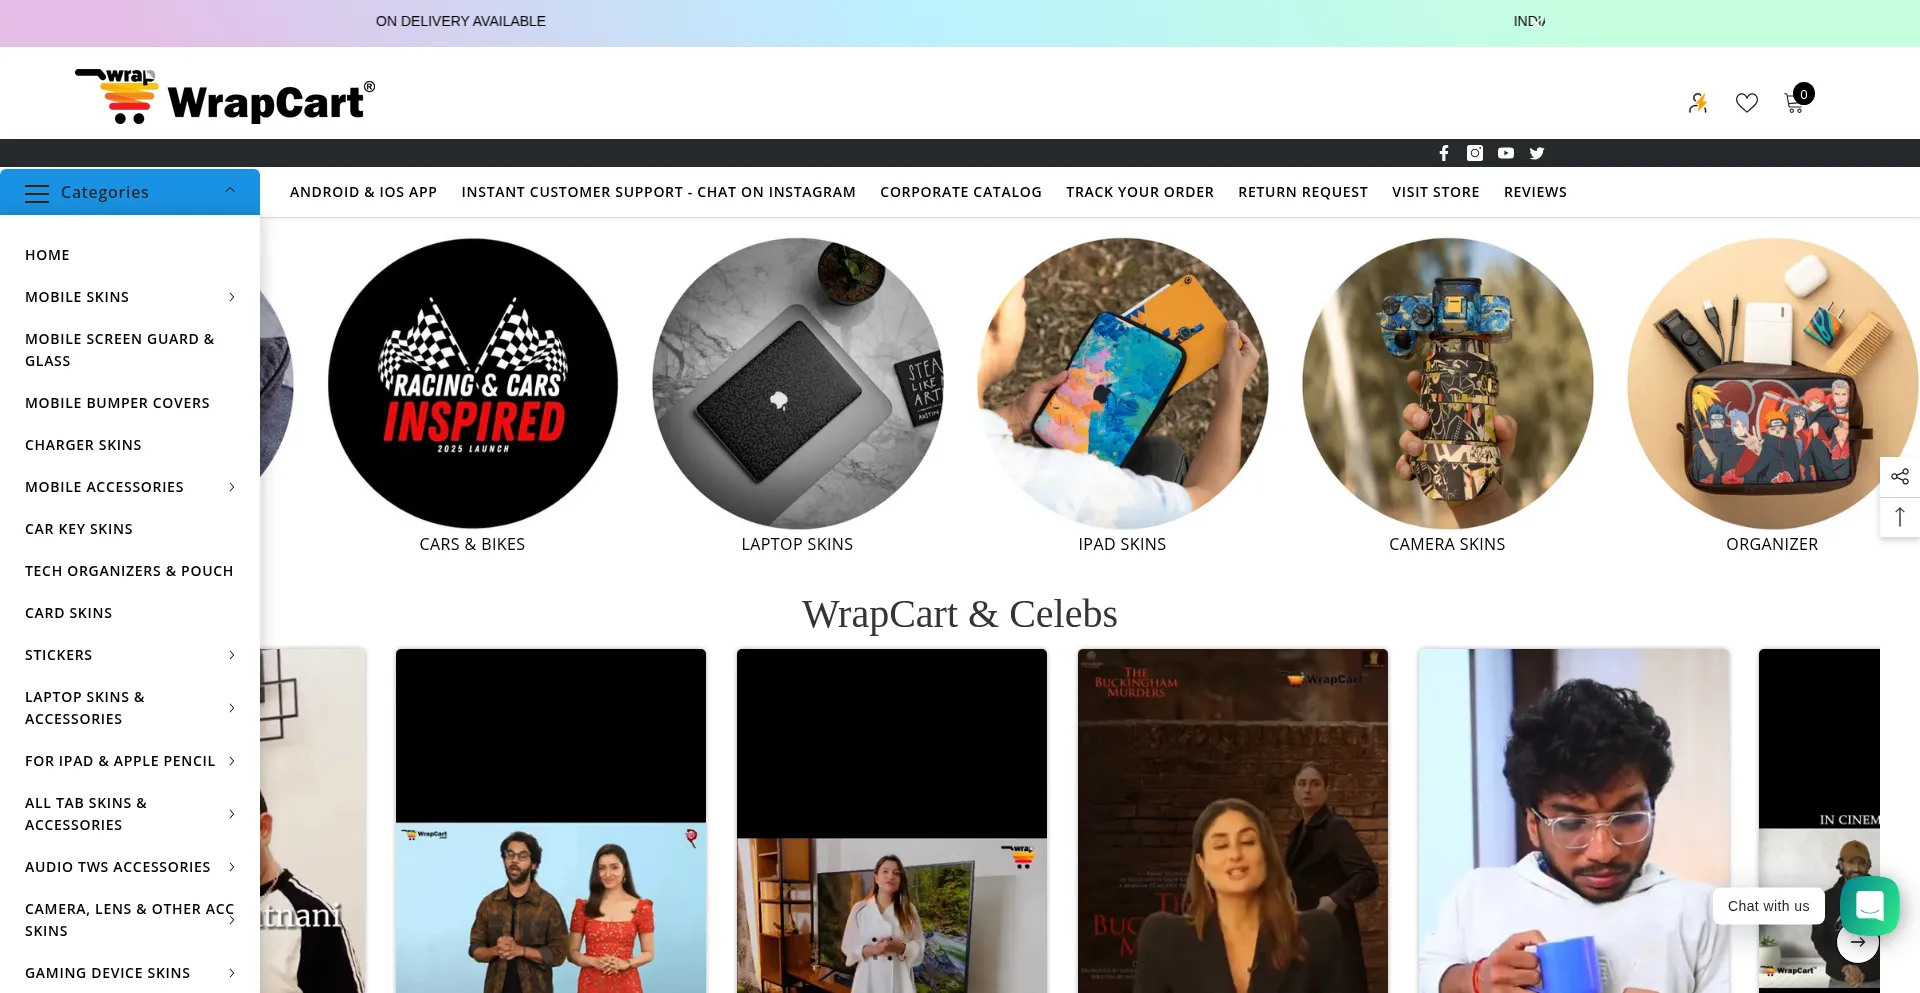
Task: Click the hamburger icon next to Categories
Action: point(37,193)
